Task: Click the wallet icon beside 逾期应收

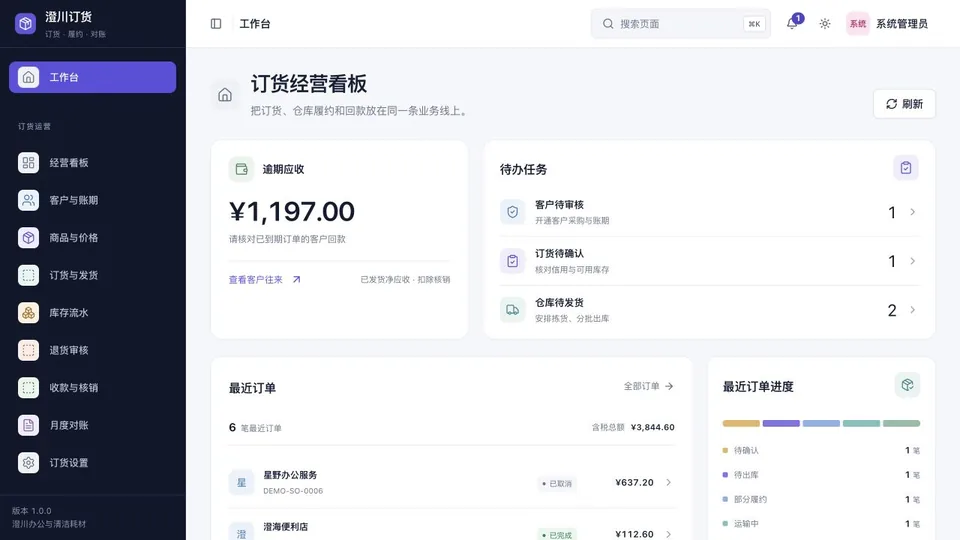Action: click(241, 169)
